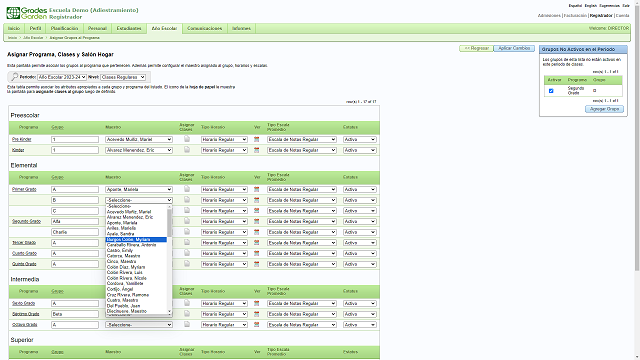Open Asignar Clases paper icon for Pre Kinder
The image size is (640, 360).
(187, 139)
